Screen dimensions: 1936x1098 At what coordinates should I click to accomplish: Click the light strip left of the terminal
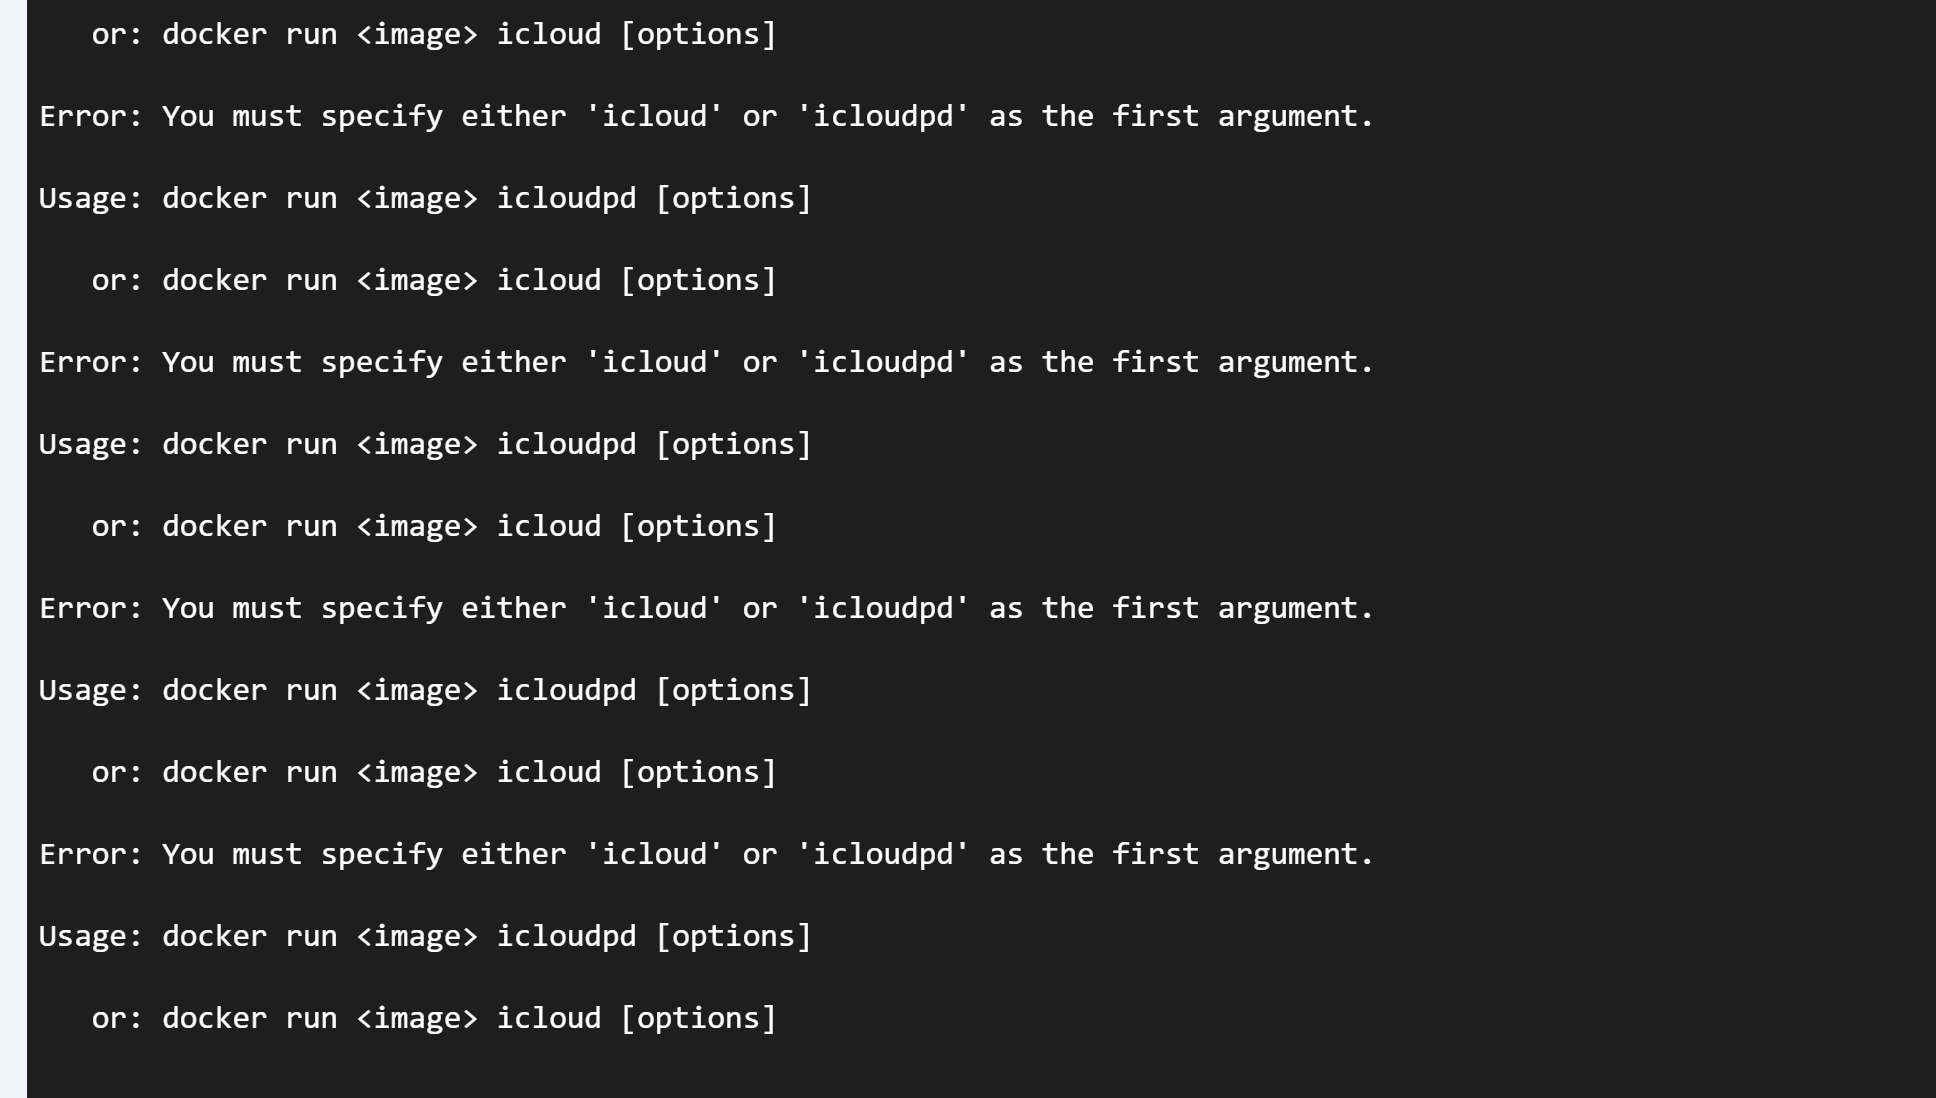click(x=13, y=549)
